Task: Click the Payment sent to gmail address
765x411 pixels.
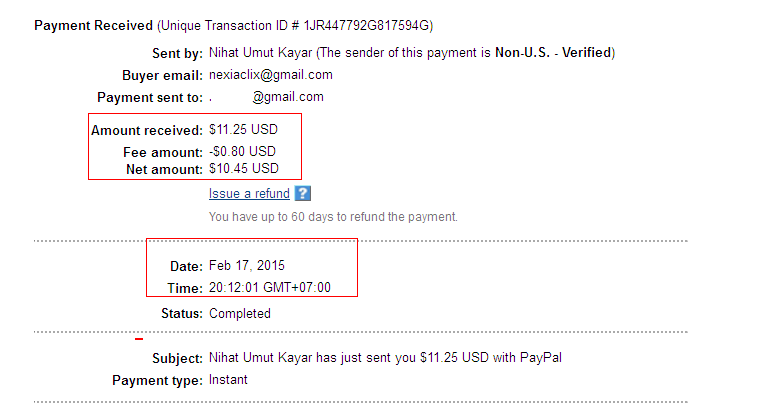Action: click(287, 97)
